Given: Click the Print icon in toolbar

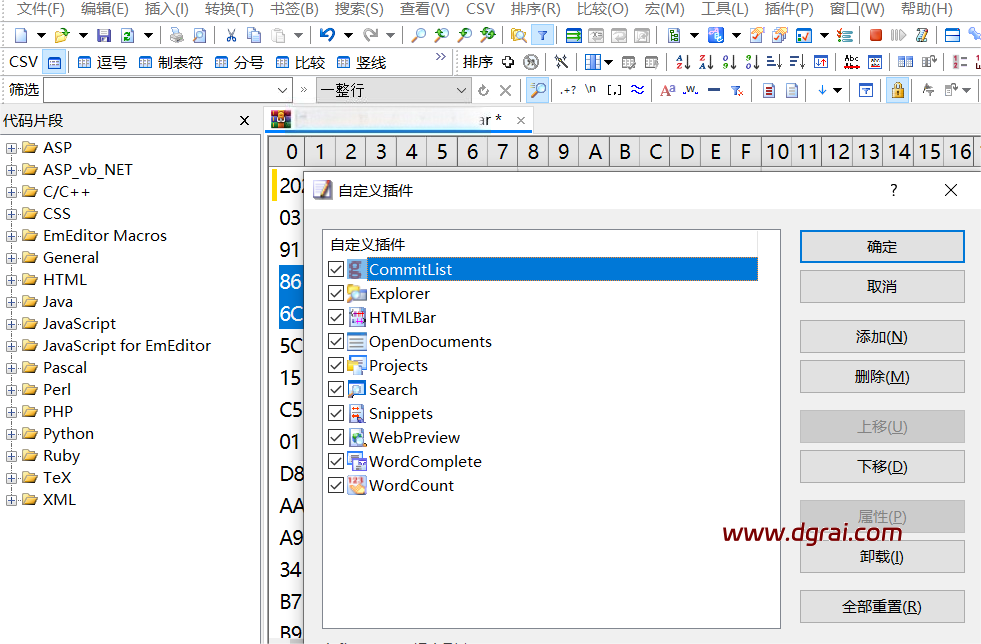Looking at the screenshot, I should (x=177, y=35).
